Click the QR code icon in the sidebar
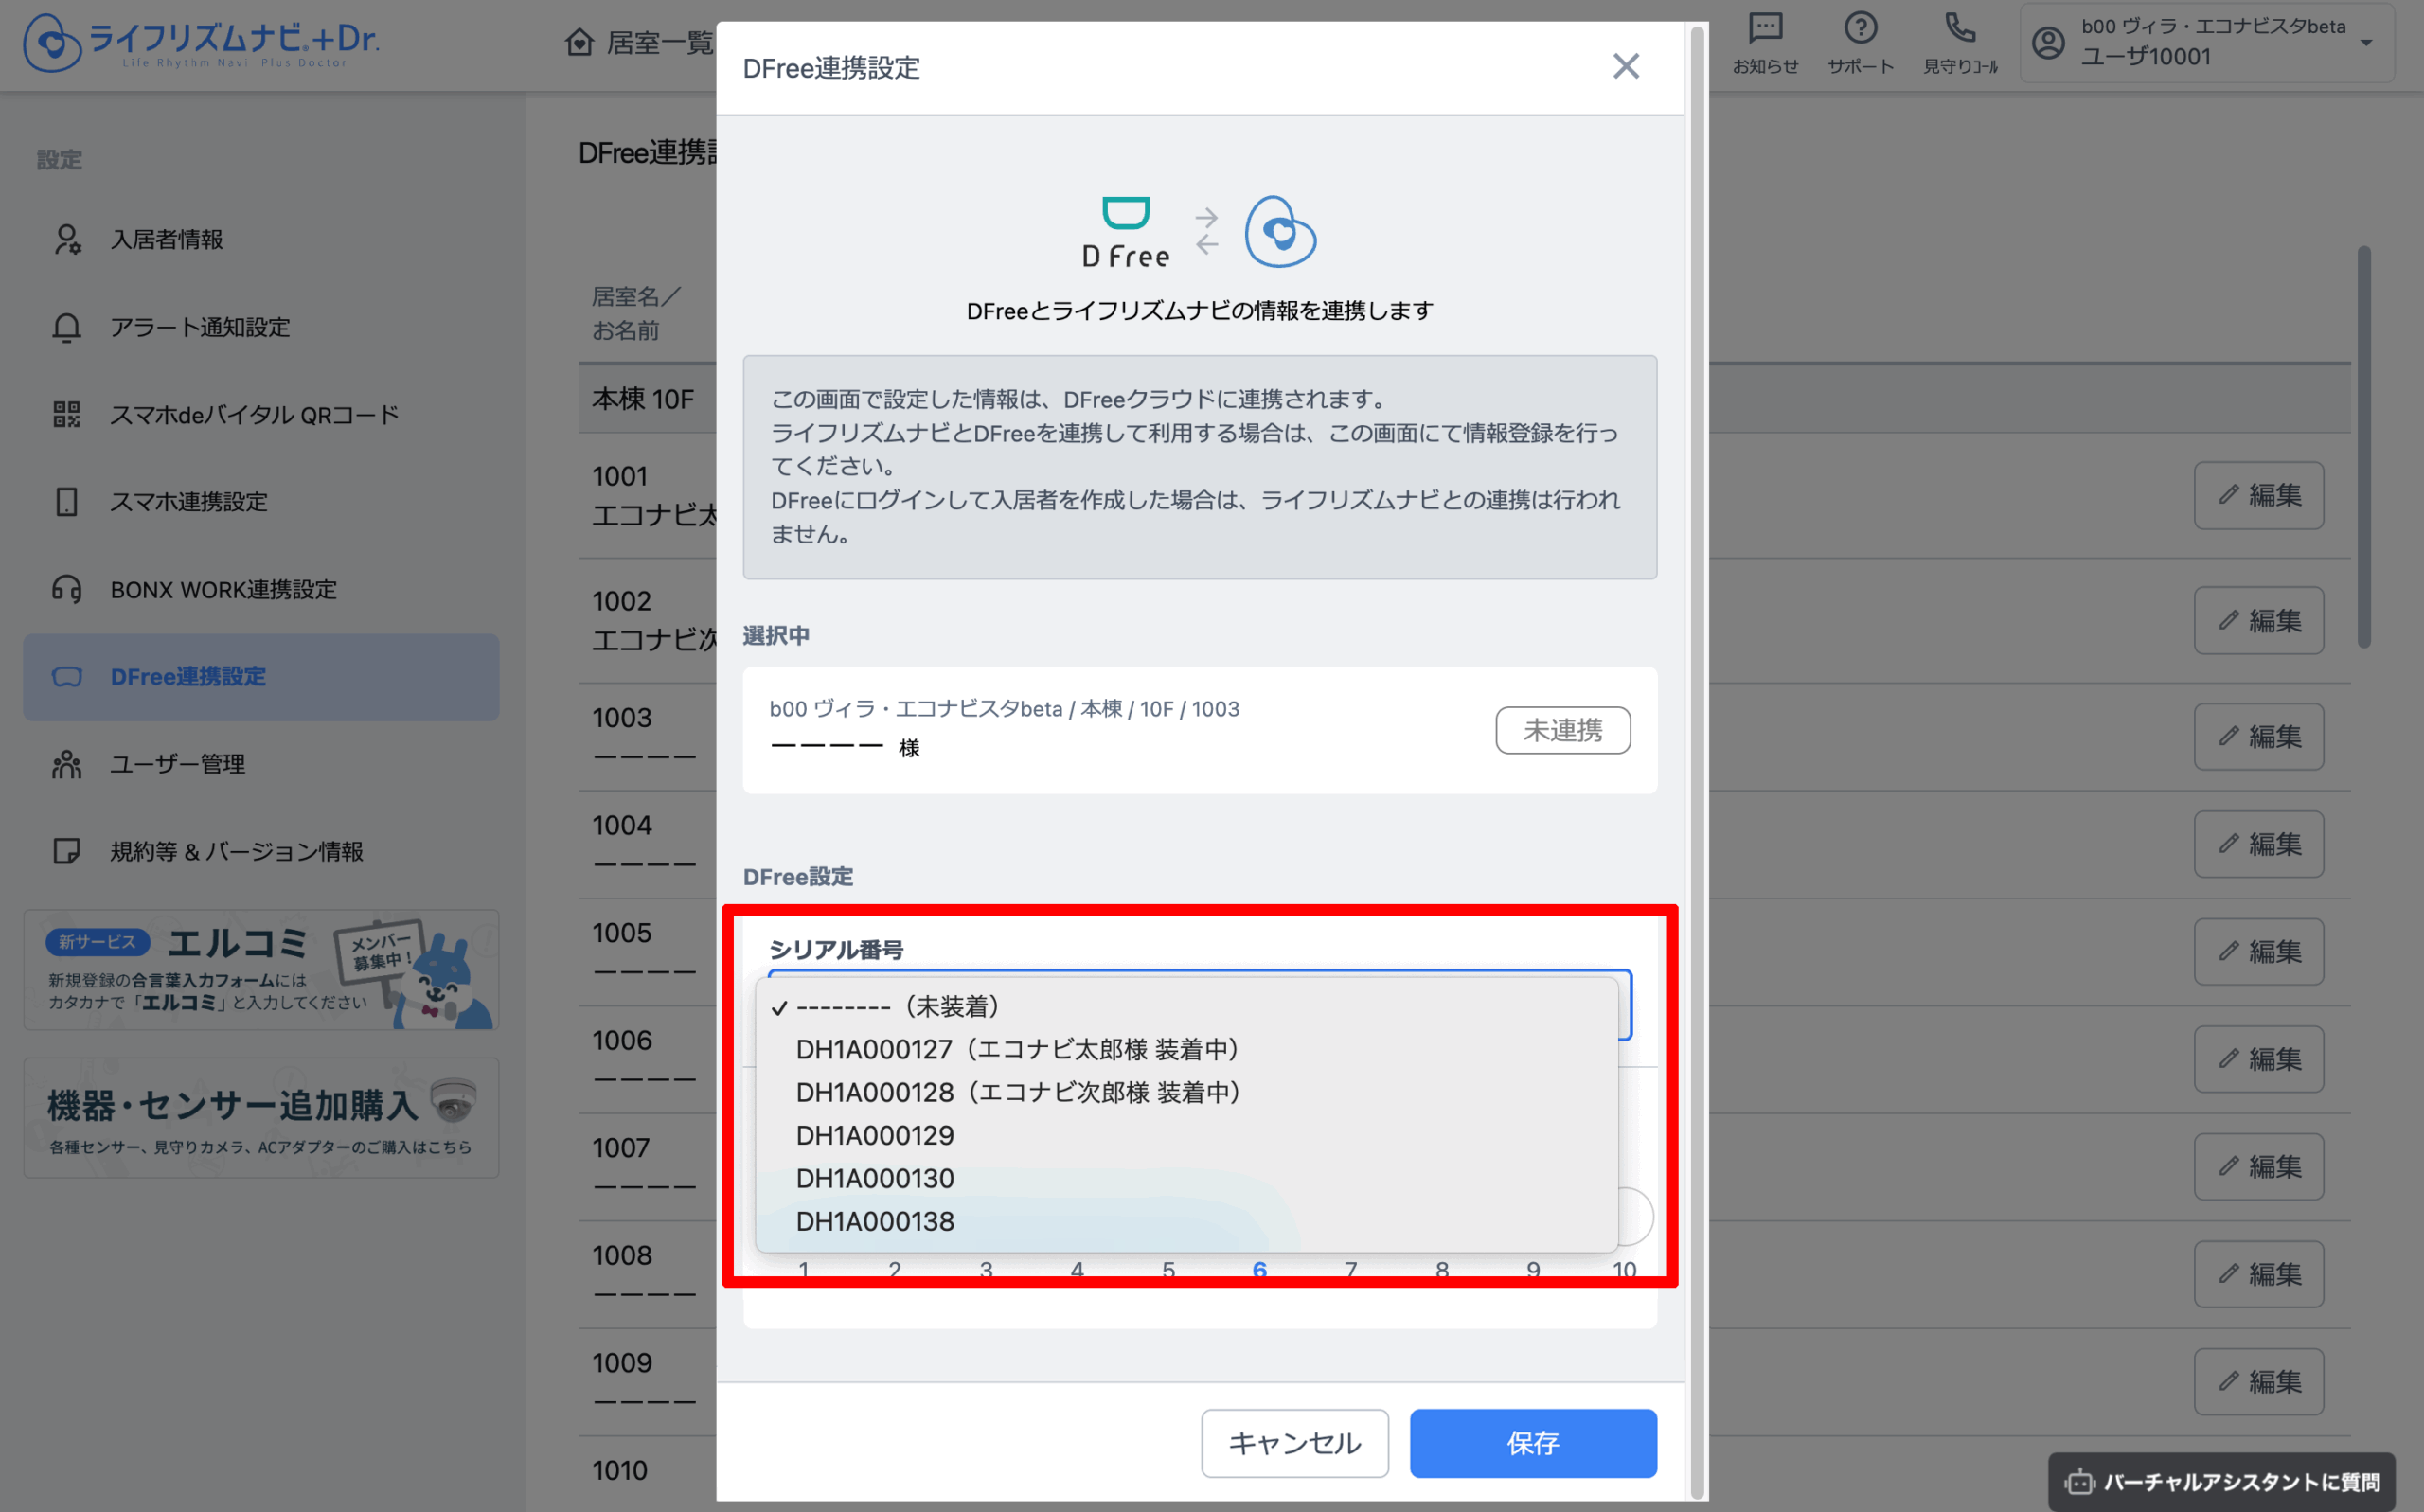This screenshot has width=2424, height=1512. (67, 414)
